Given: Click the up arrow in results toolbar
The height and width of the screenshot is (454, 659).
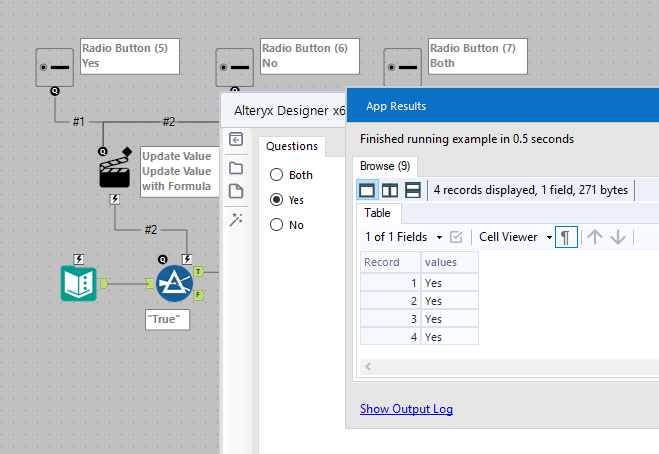Looking at the screenshot, I should [x=595, y=237].
